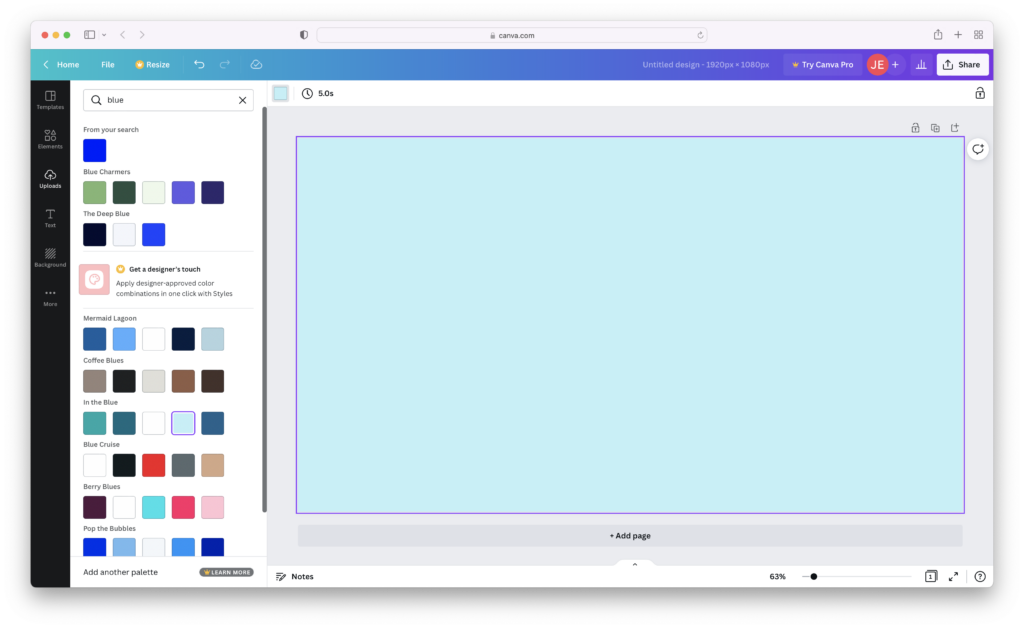Choose the bright blue swatch in The Deep Blue
The image size is (1024, 628).
pos(153,235)
